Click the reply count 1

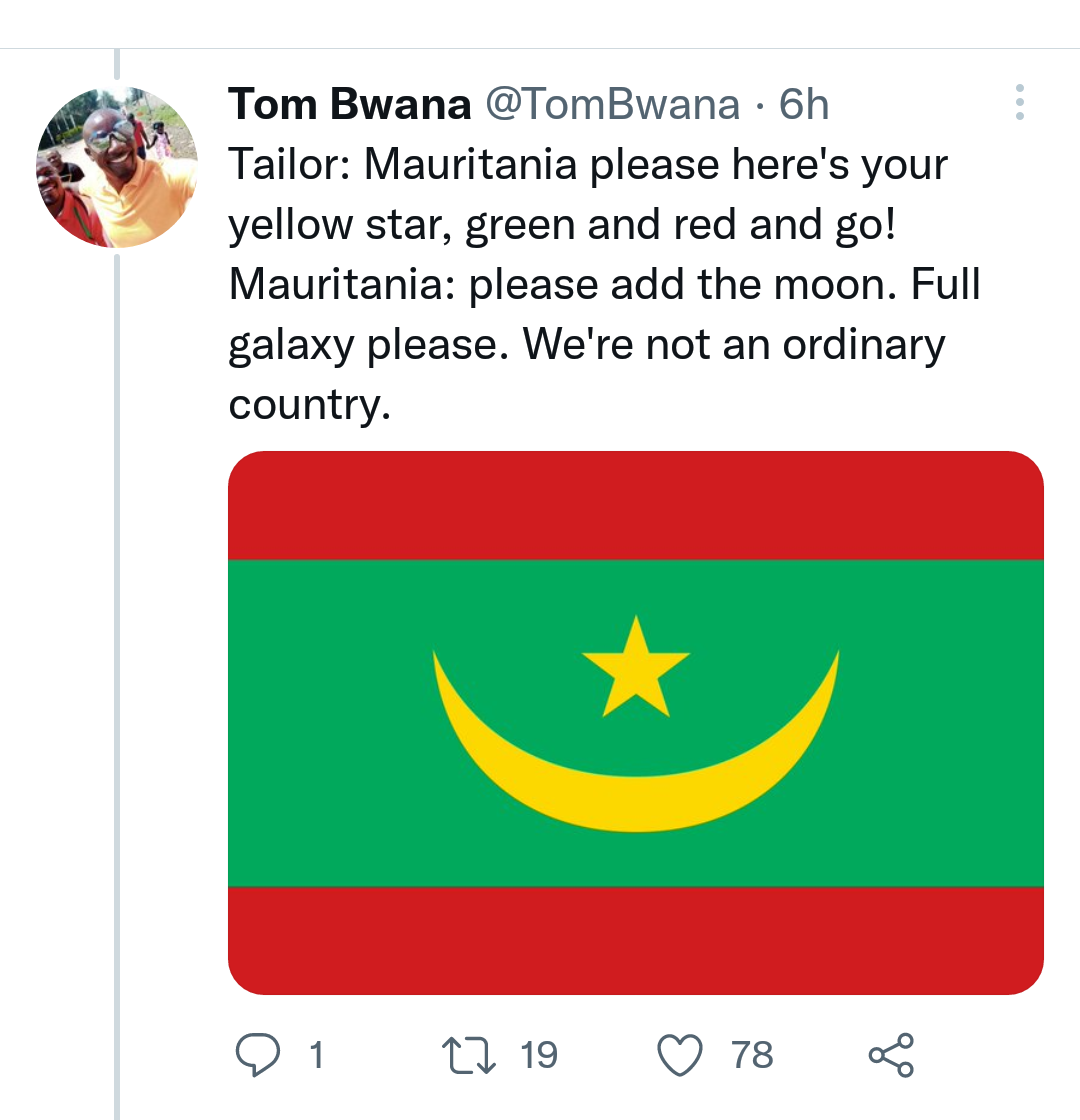pos(316,1055)
